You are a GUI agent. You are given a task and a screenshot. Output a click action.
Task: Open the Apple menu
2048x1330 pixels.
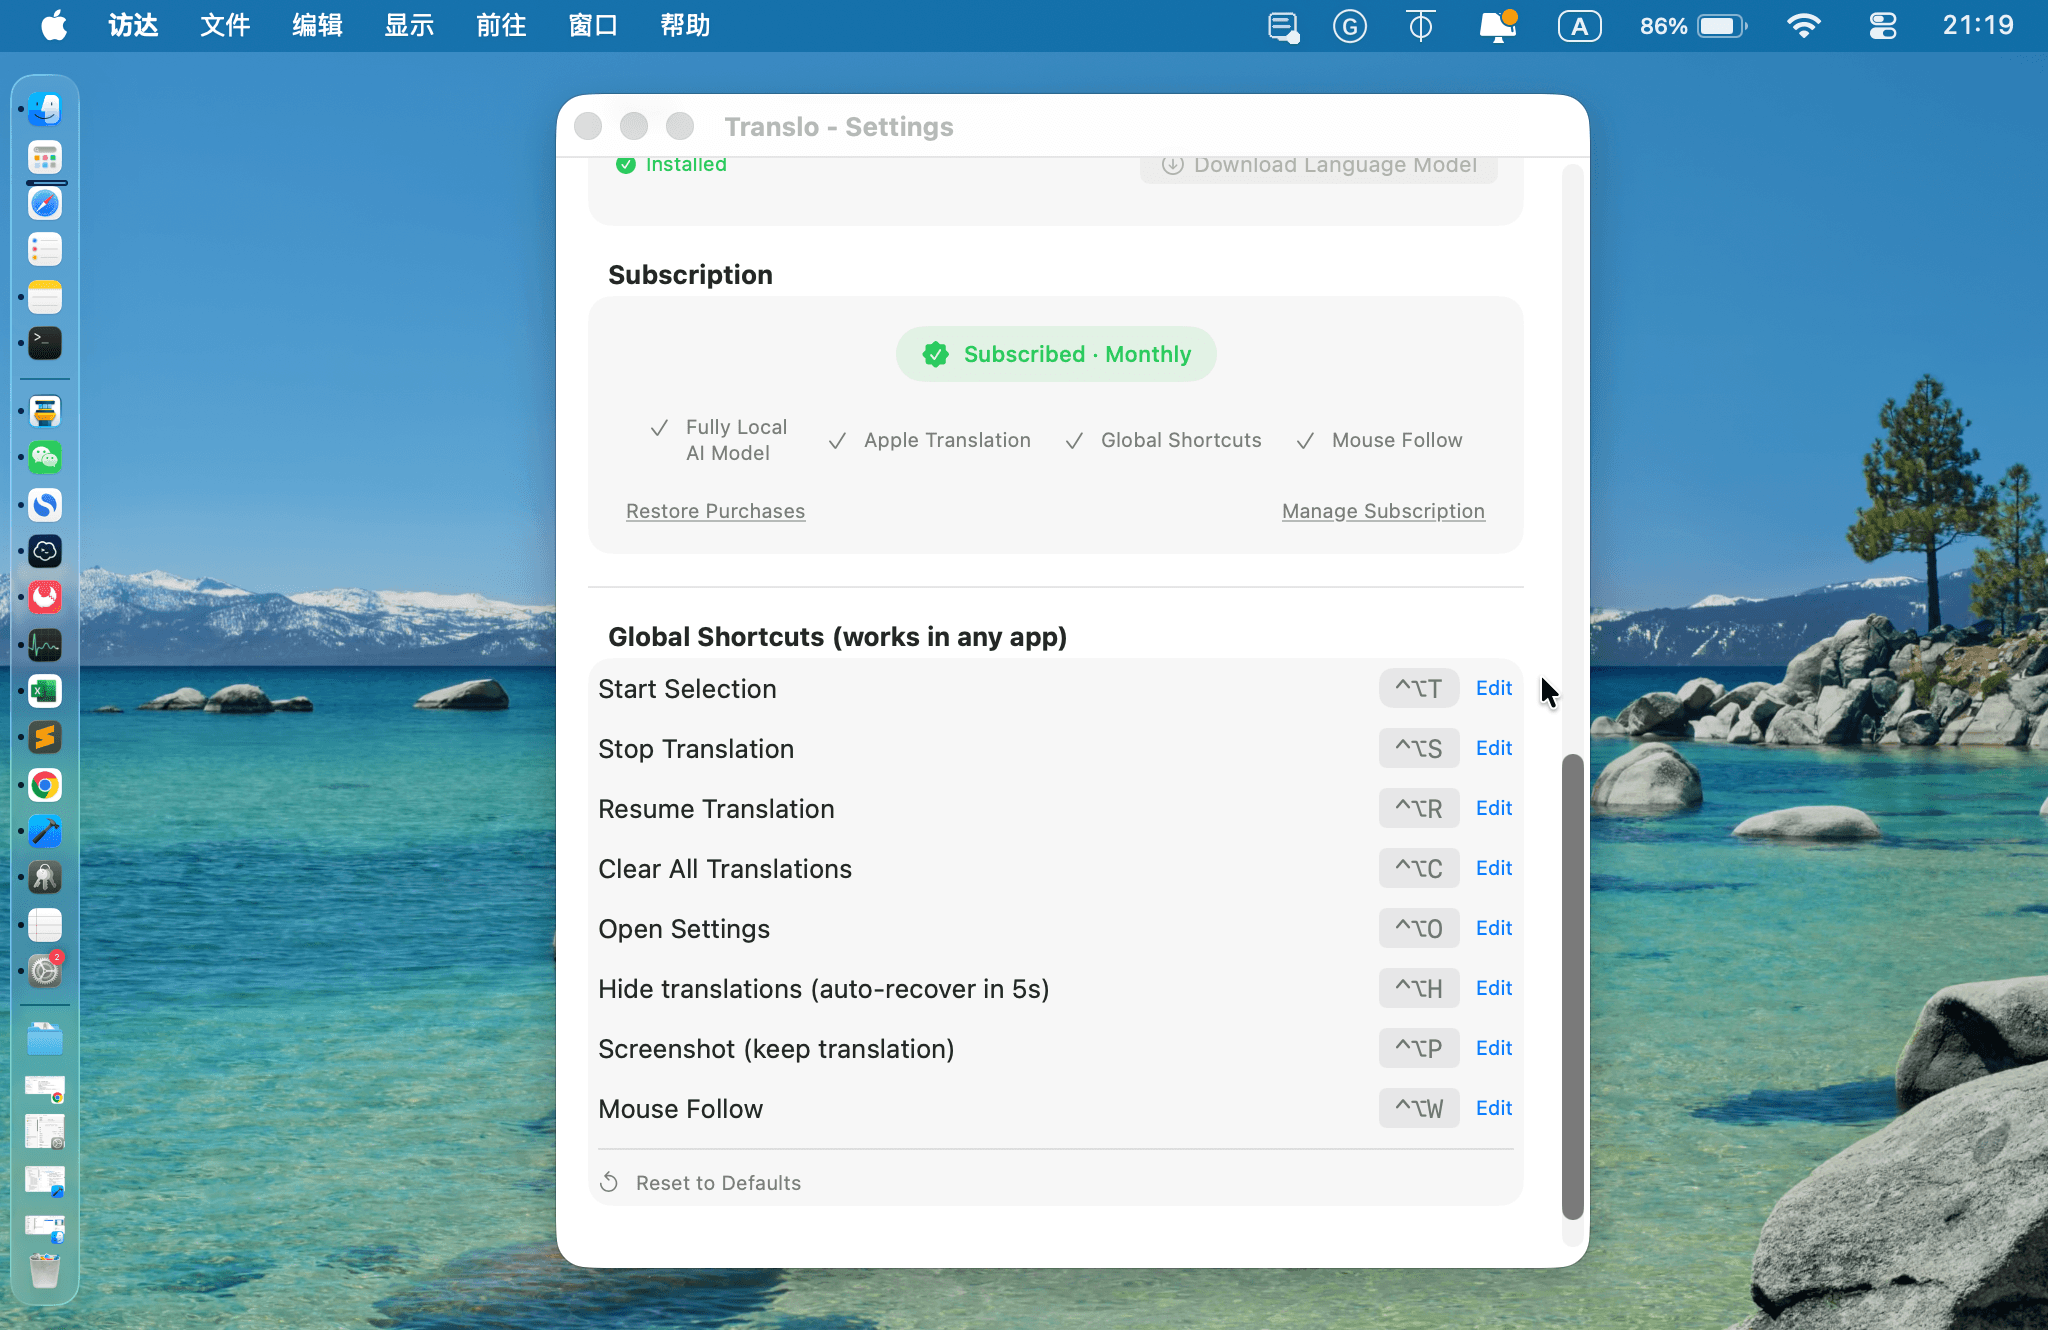54,26
